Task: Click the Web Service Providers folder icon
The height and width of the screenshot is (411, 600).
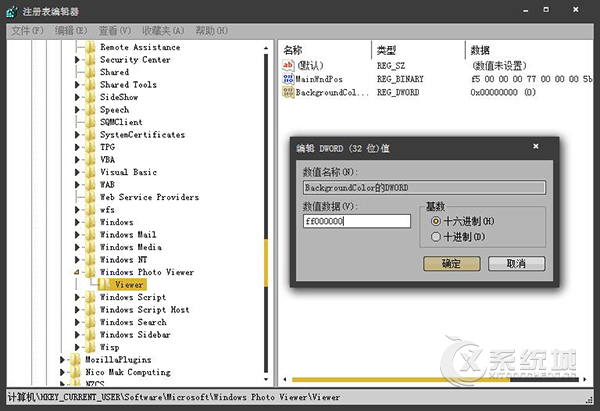Action: (90, 197)
